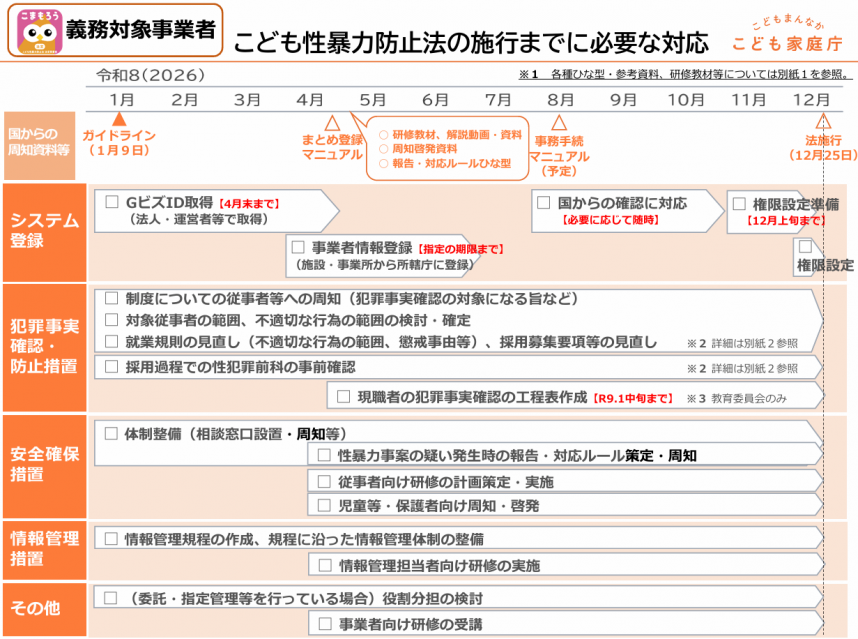858x639 pixels.
Task: Check 情報管理規程の作成 checkbox
Action: tap(111, 539)
